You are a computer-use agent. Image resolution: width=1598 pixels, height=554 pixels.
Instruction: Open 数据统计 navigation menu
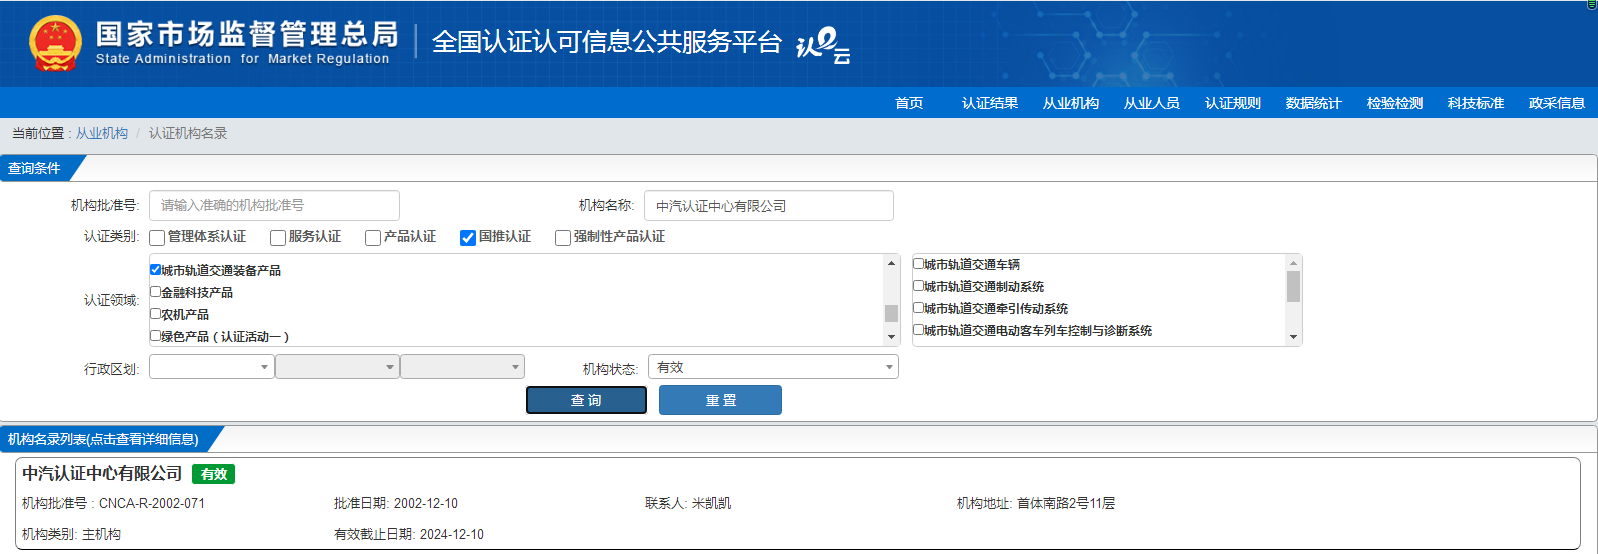[x=1314, y=103]
